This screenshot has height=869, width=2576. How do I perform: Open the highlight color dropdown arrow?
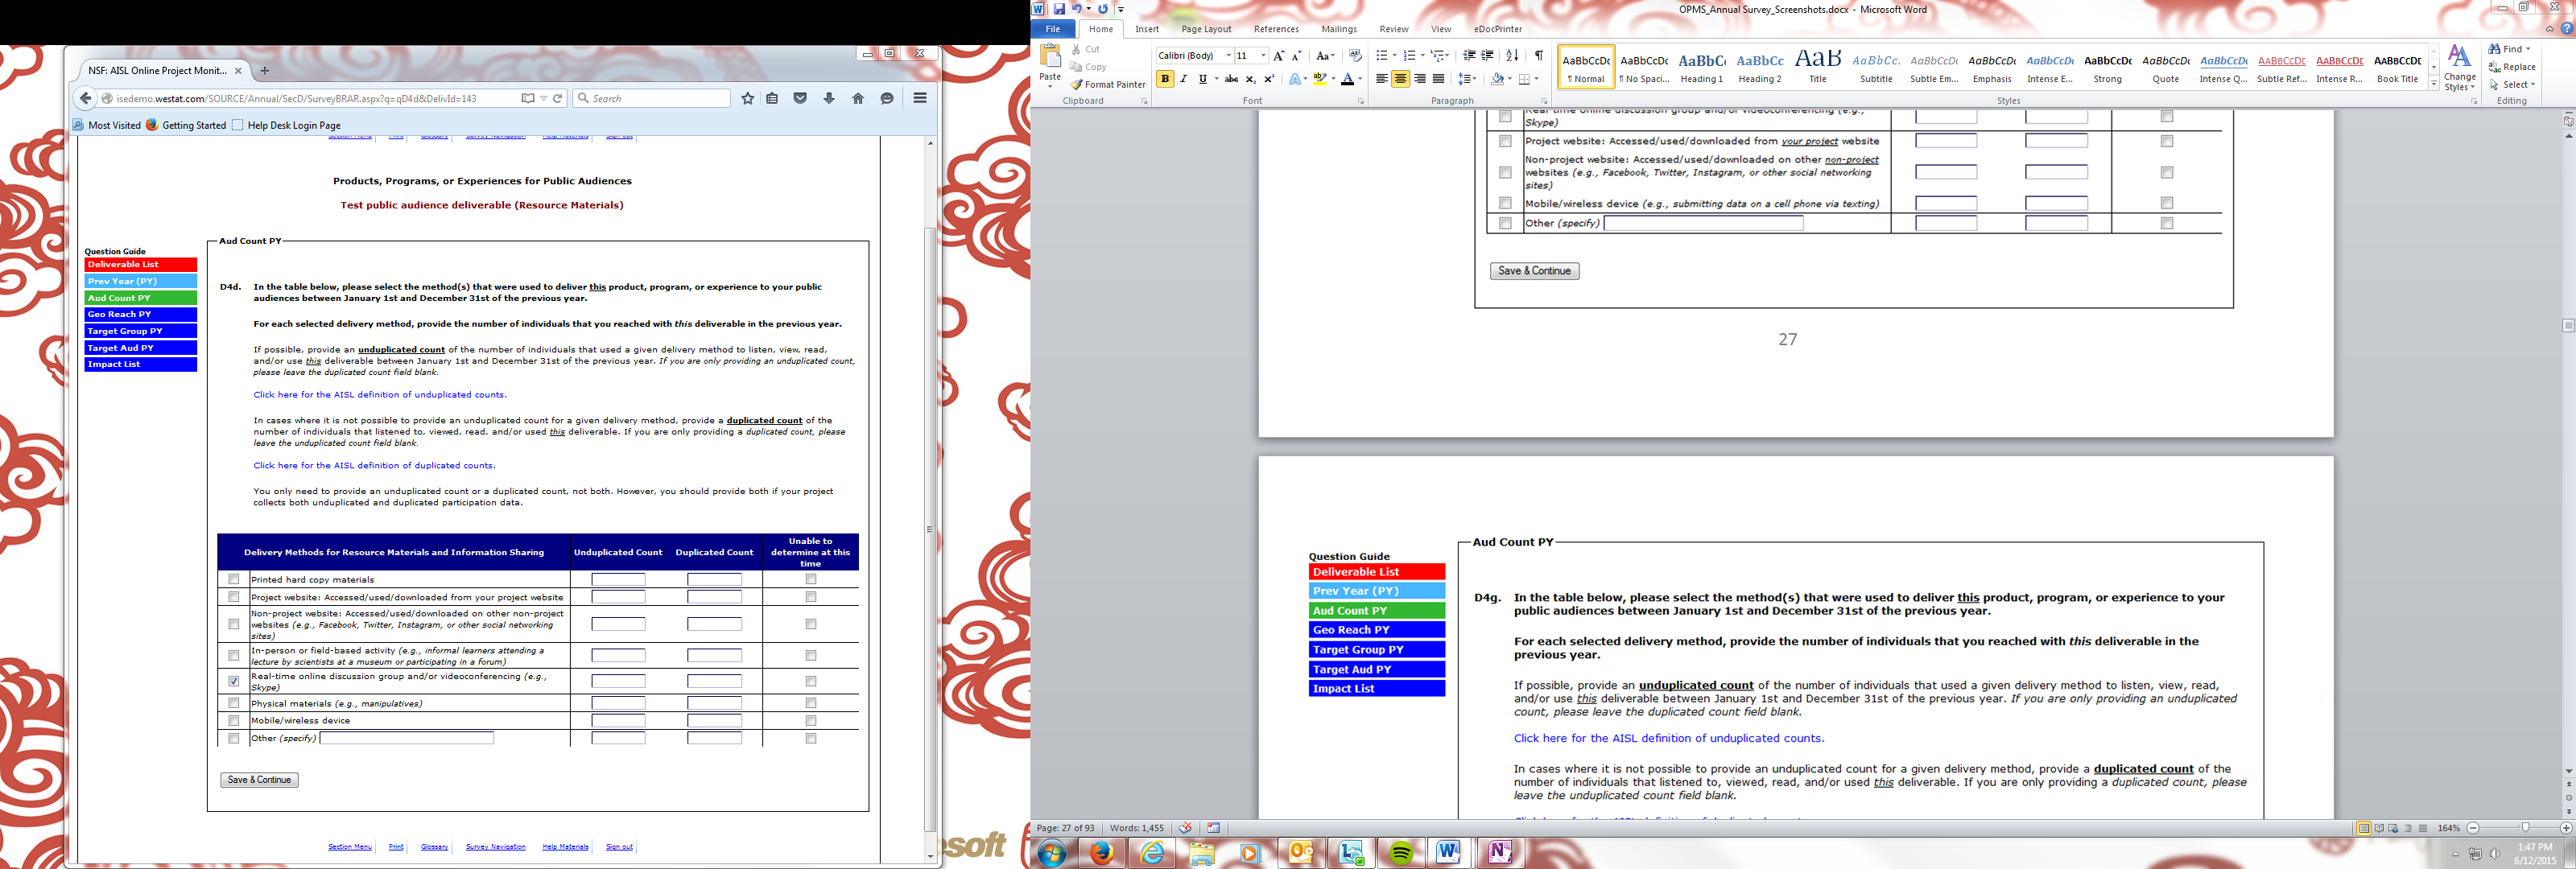coord(1333,79)
